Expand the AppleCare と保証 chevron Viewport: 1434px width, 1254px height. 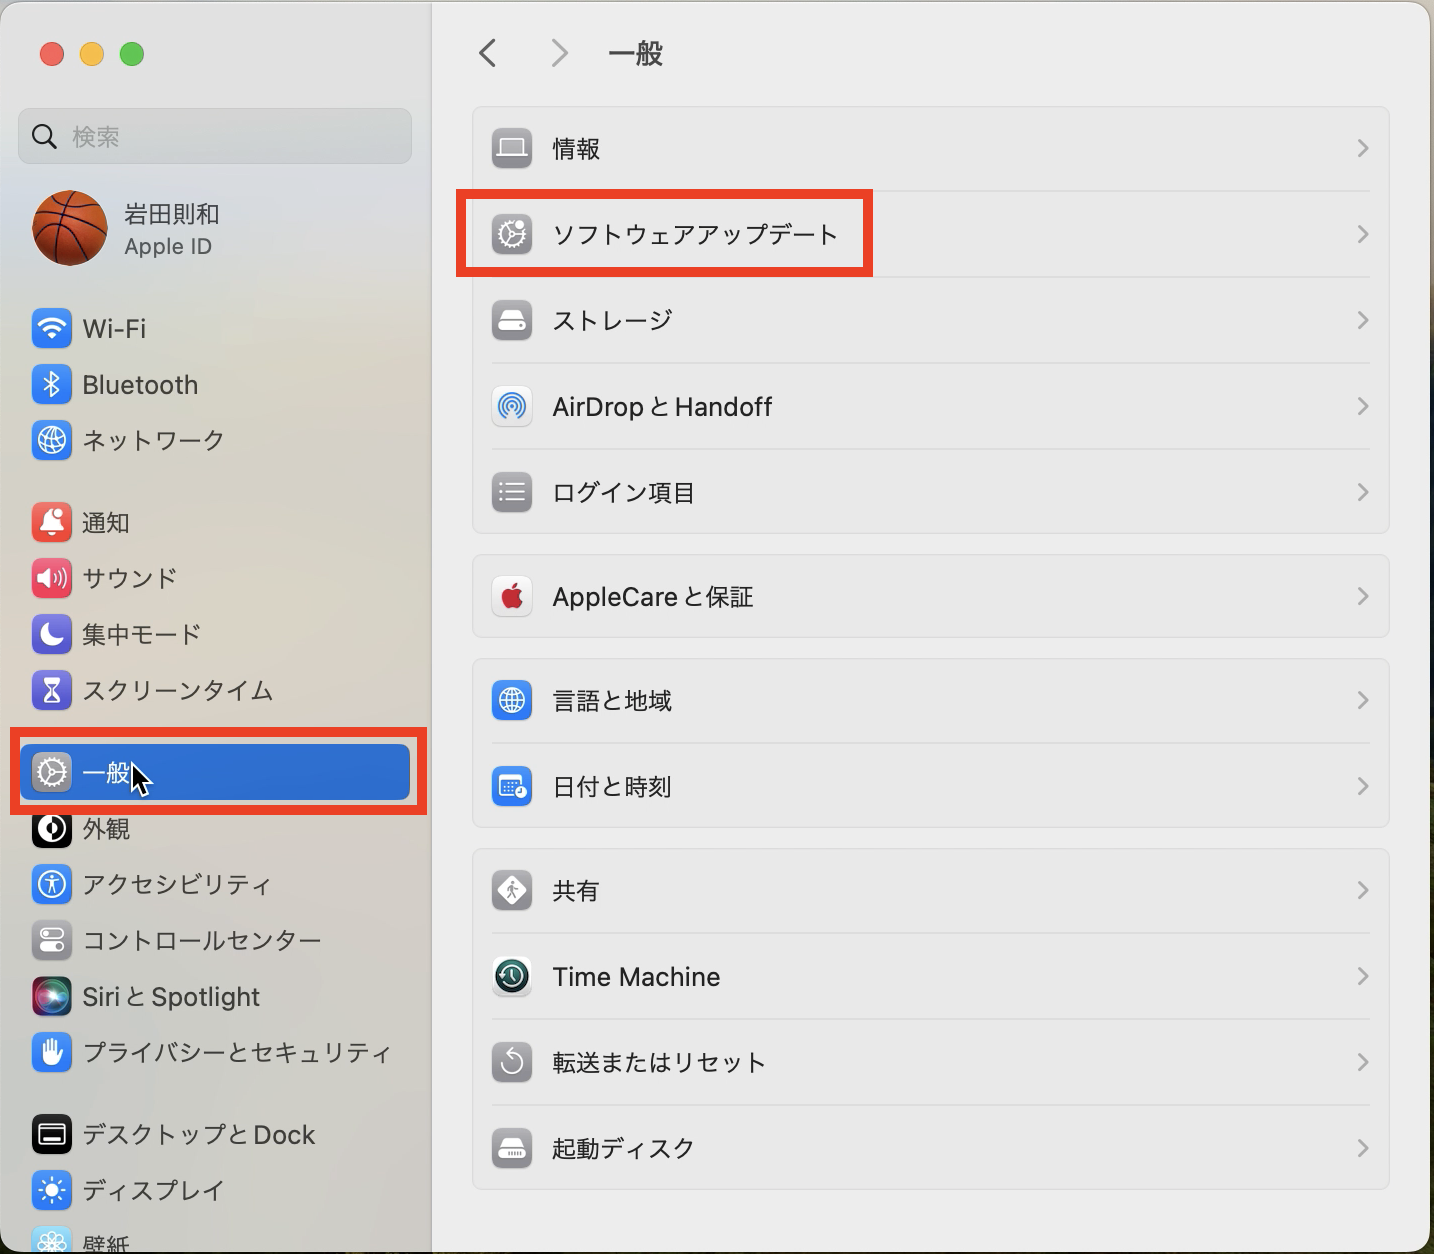(x=1362, y=596)
